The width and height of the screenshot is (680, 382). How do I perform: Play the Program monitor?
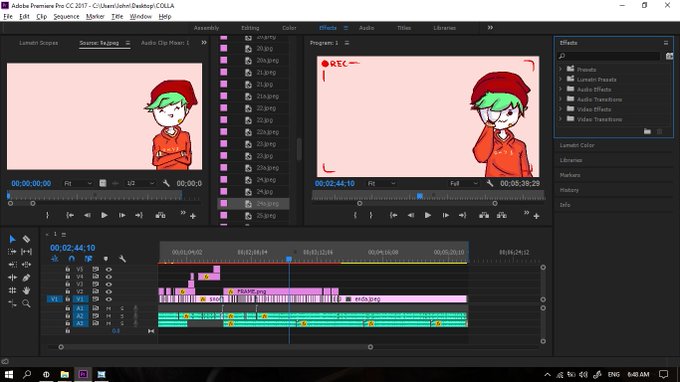pos(428,215)
